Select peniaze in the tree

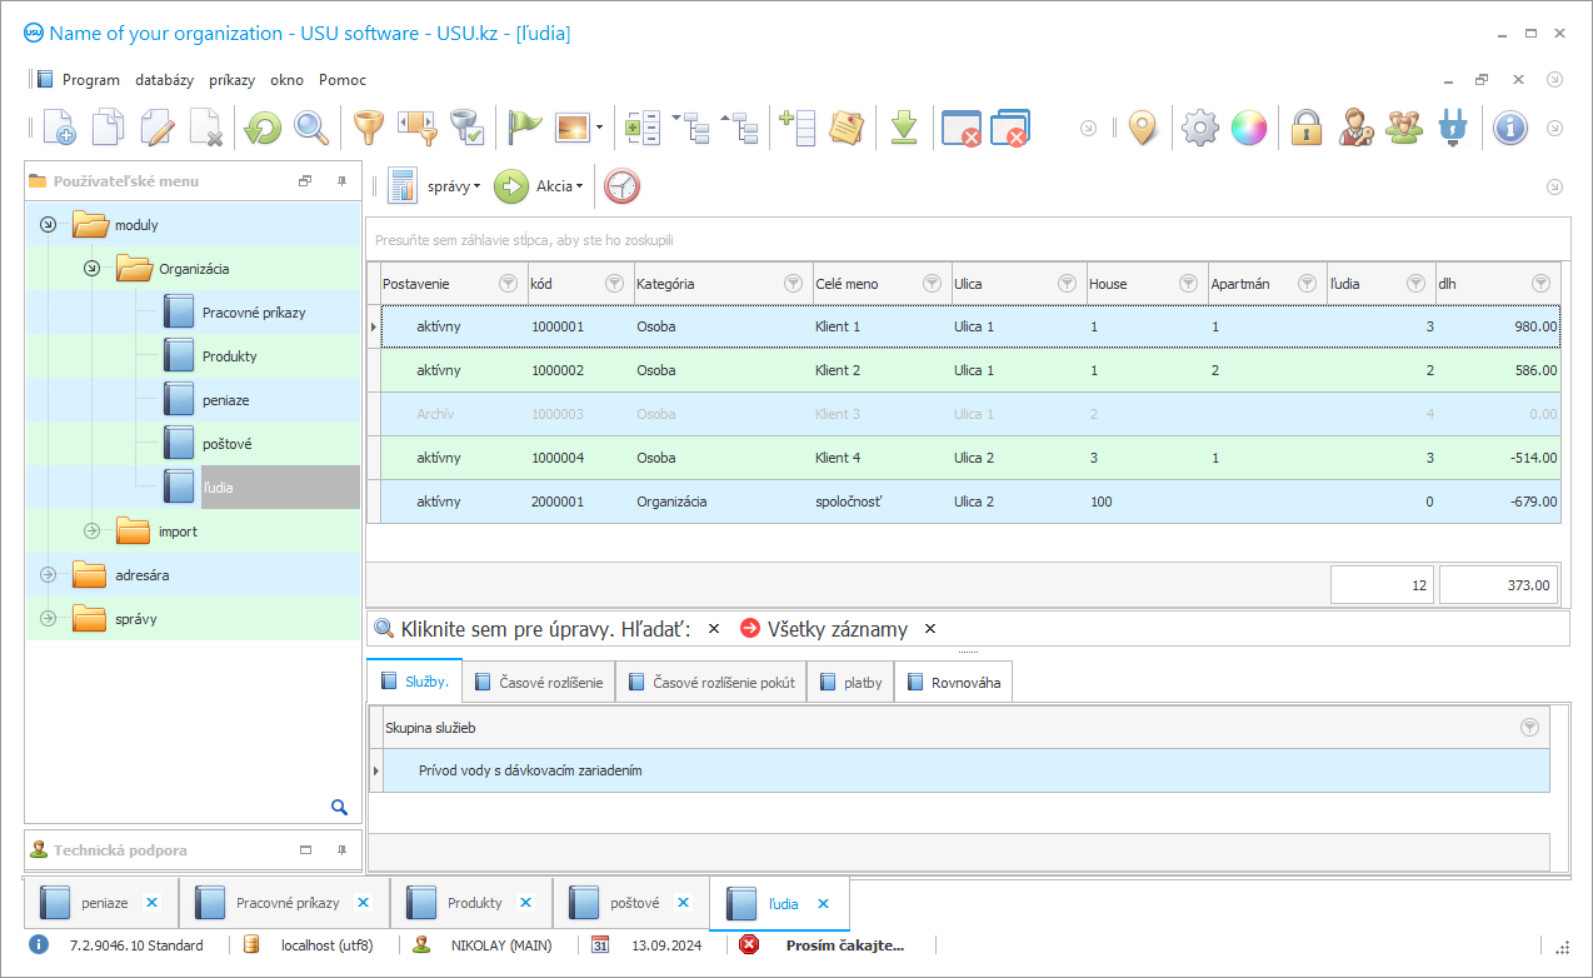tap(226, 401)
